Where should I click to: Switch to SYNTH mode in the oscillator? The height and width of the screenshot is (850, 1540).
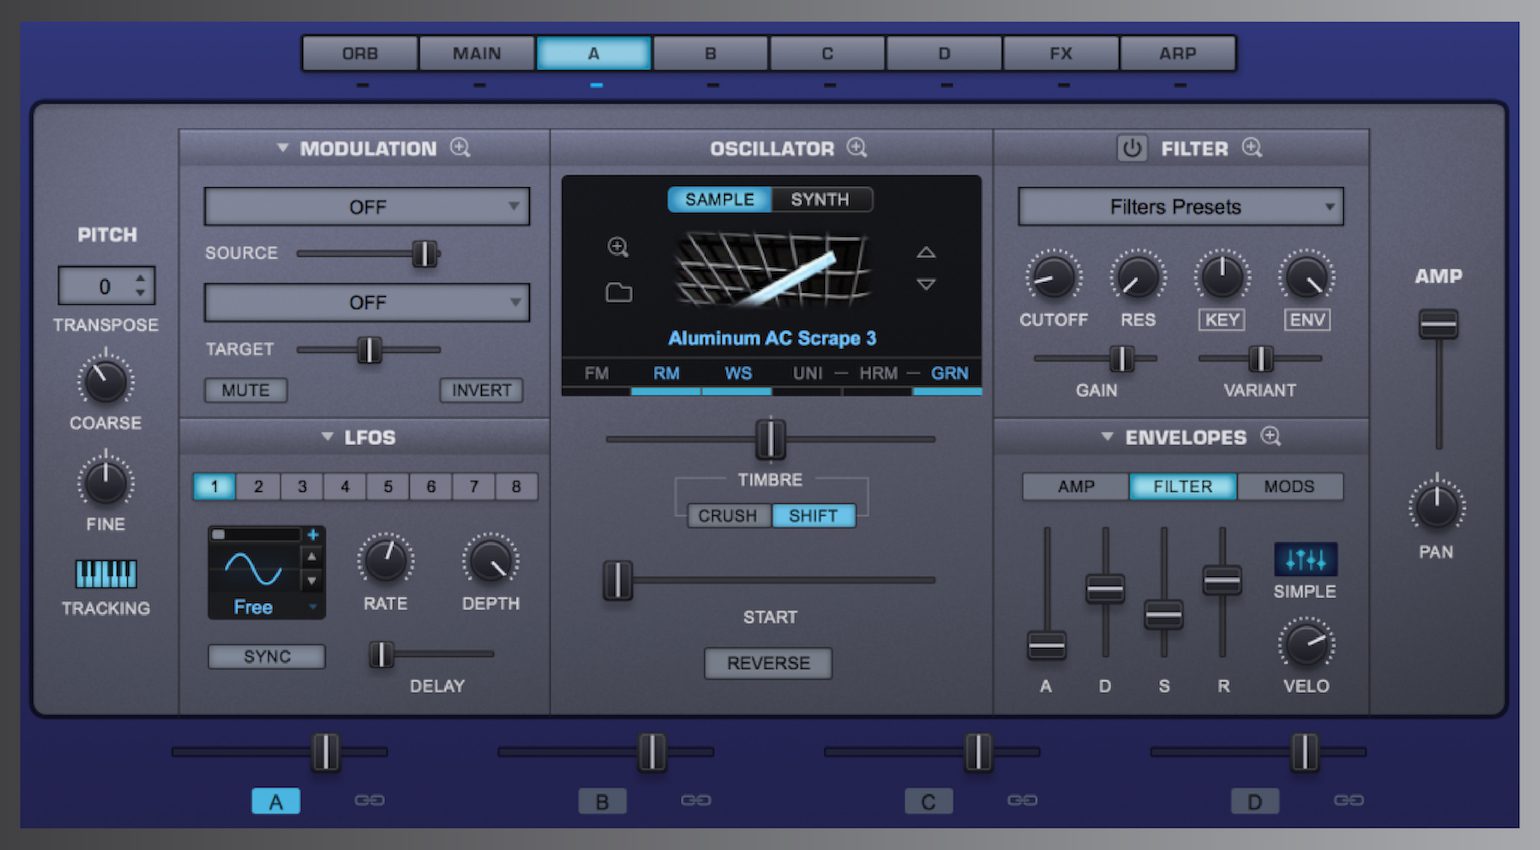[x=820, y=199]
